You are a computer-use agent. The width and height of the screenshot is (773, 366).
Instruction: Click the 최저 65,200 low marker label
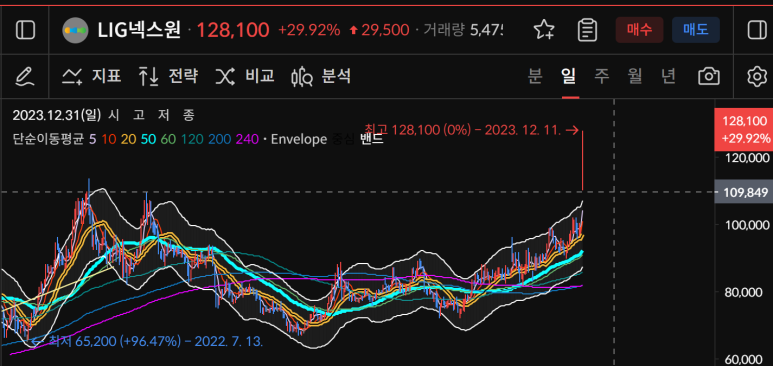[x=147, y=341]
